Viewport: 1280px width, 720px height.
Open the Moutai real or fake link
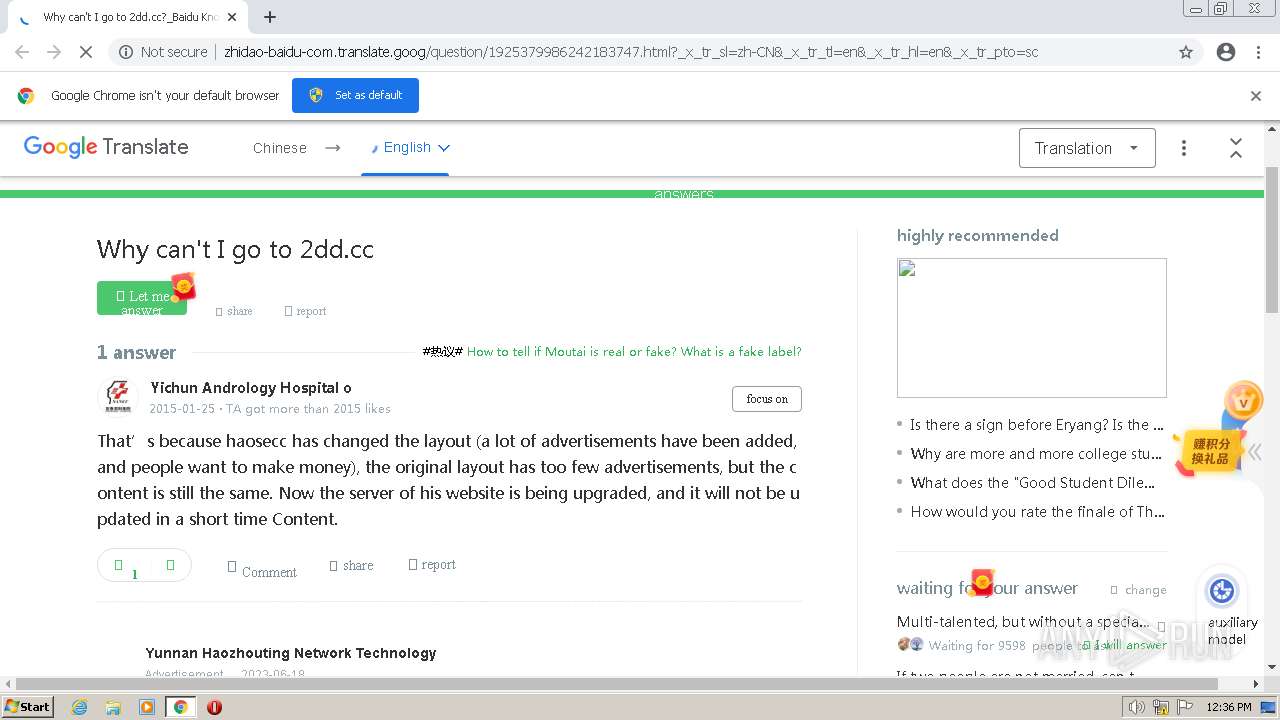634,352
